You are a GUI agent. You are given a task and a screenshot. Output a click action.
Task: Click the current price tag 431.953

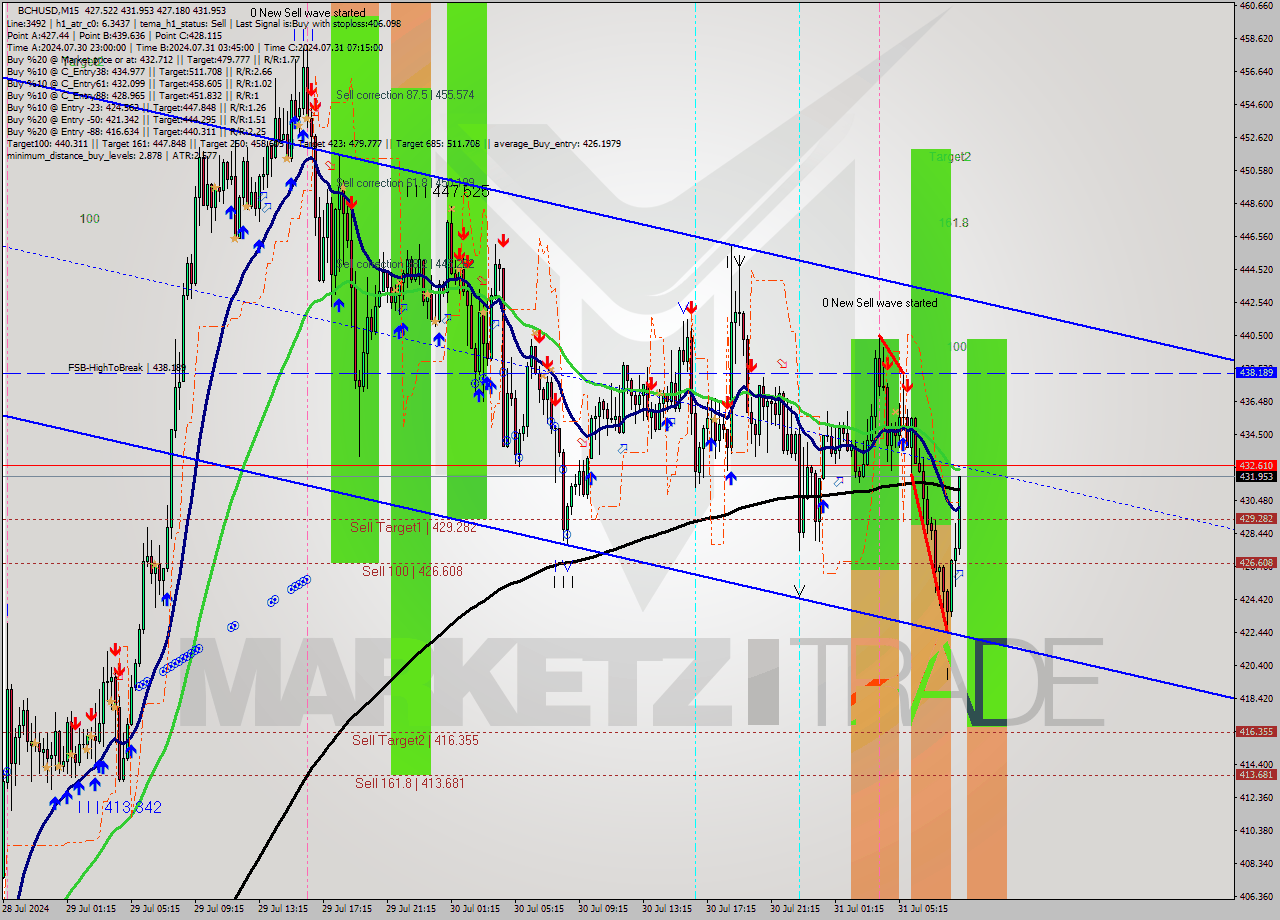pos(1257,477)
